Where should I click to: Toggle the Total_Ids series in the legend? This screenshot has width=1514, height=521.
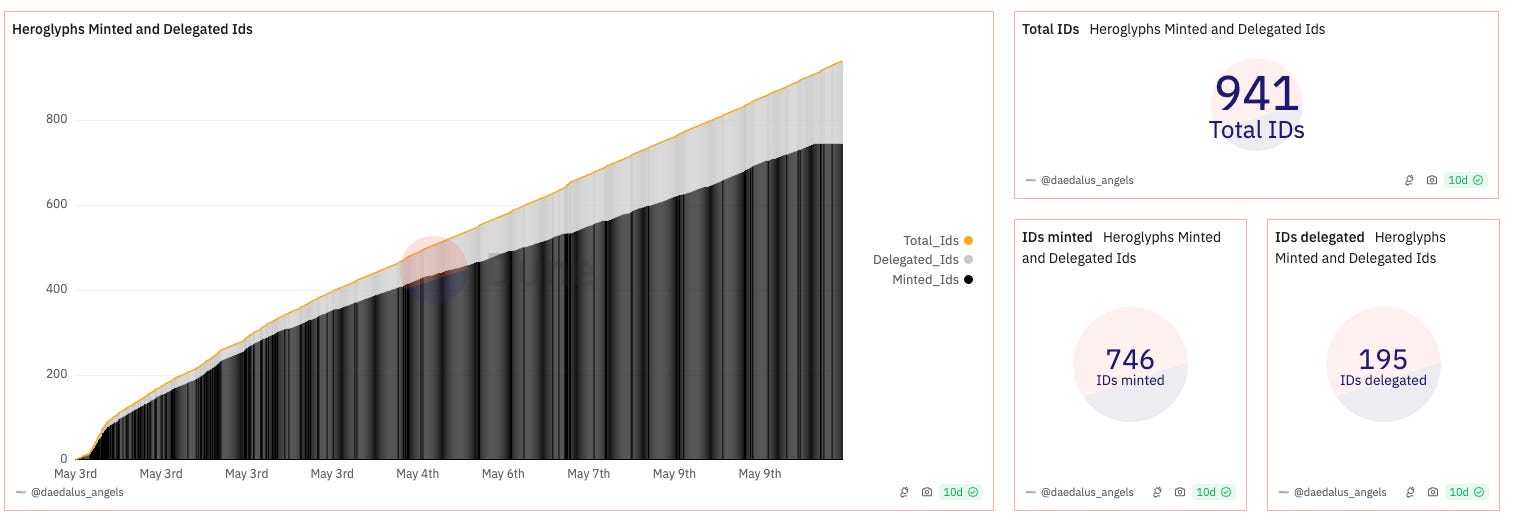[938, 240]
